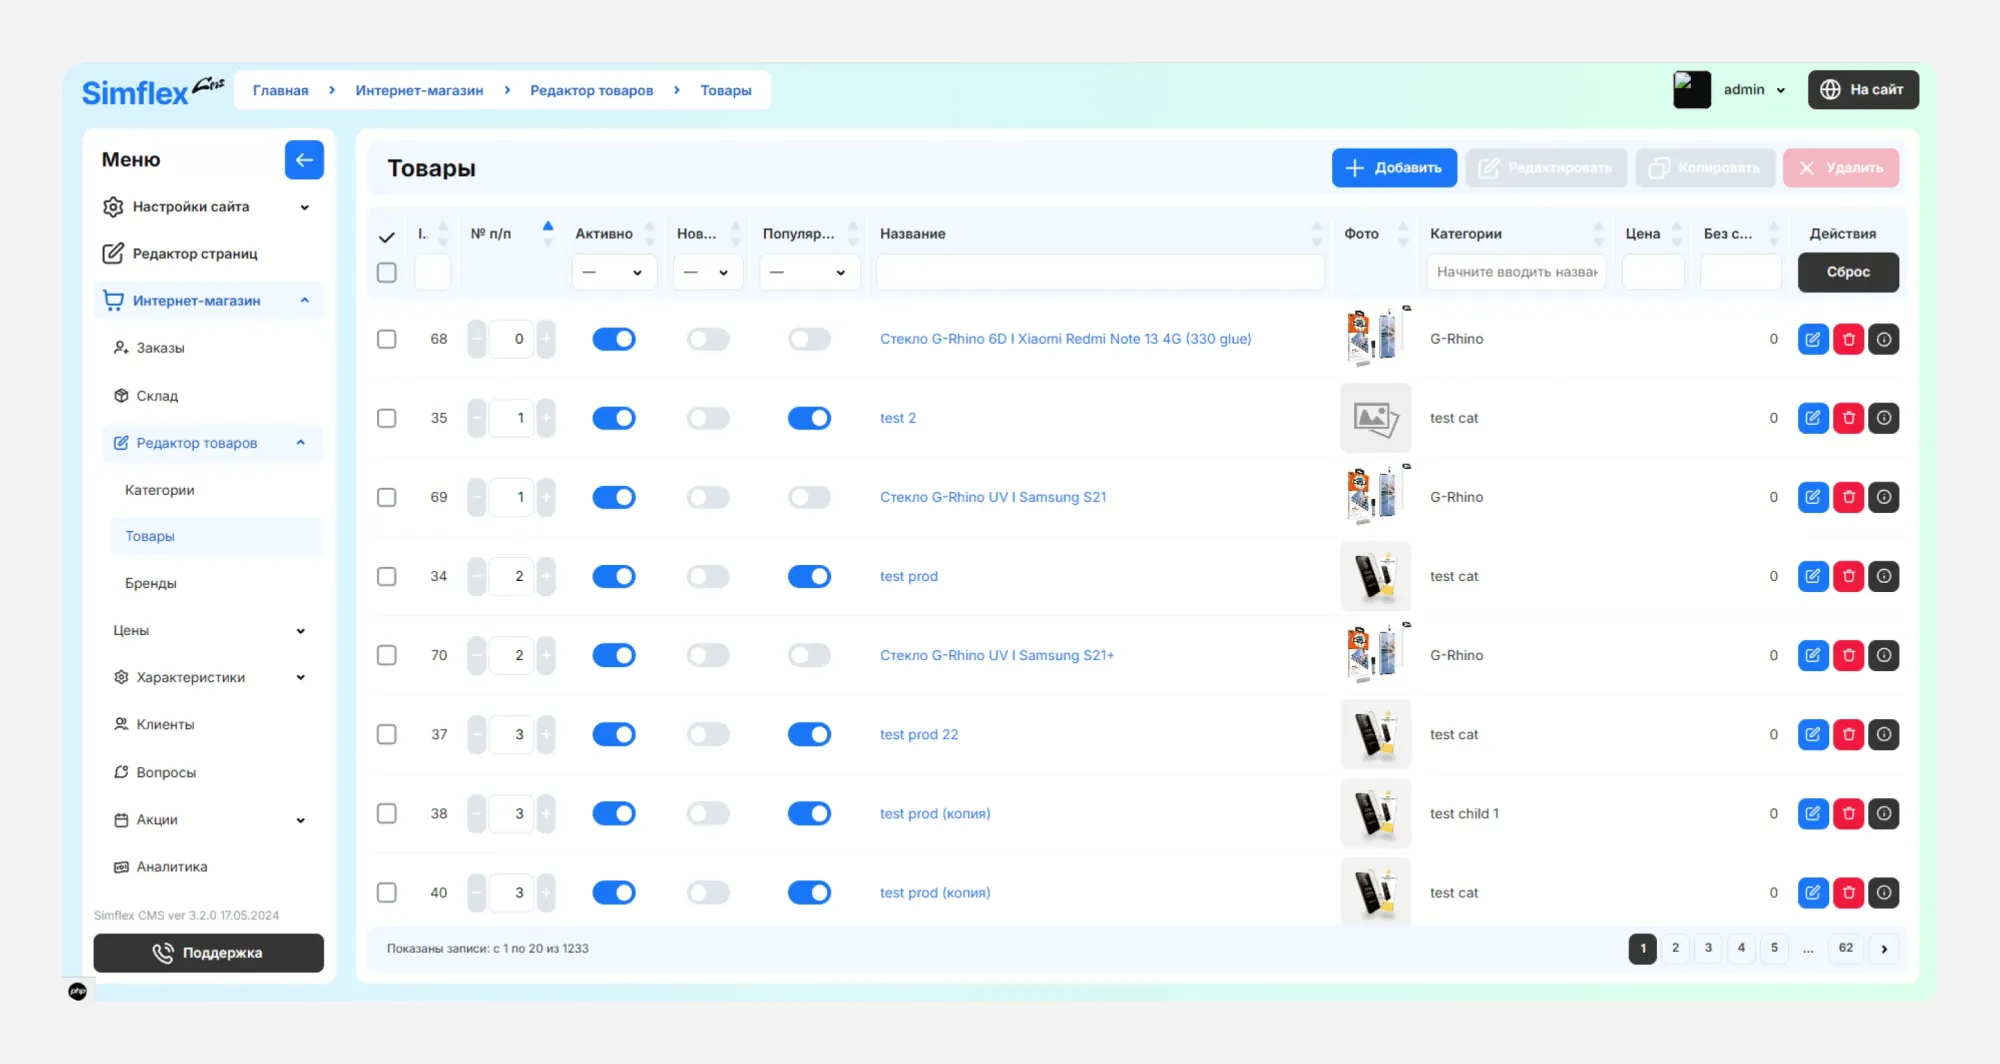Image resolution: width=2000 pixels, height=1064 pixels.
Task: Show info for 'test prod 22'
Action: [x=1884, y=734]
